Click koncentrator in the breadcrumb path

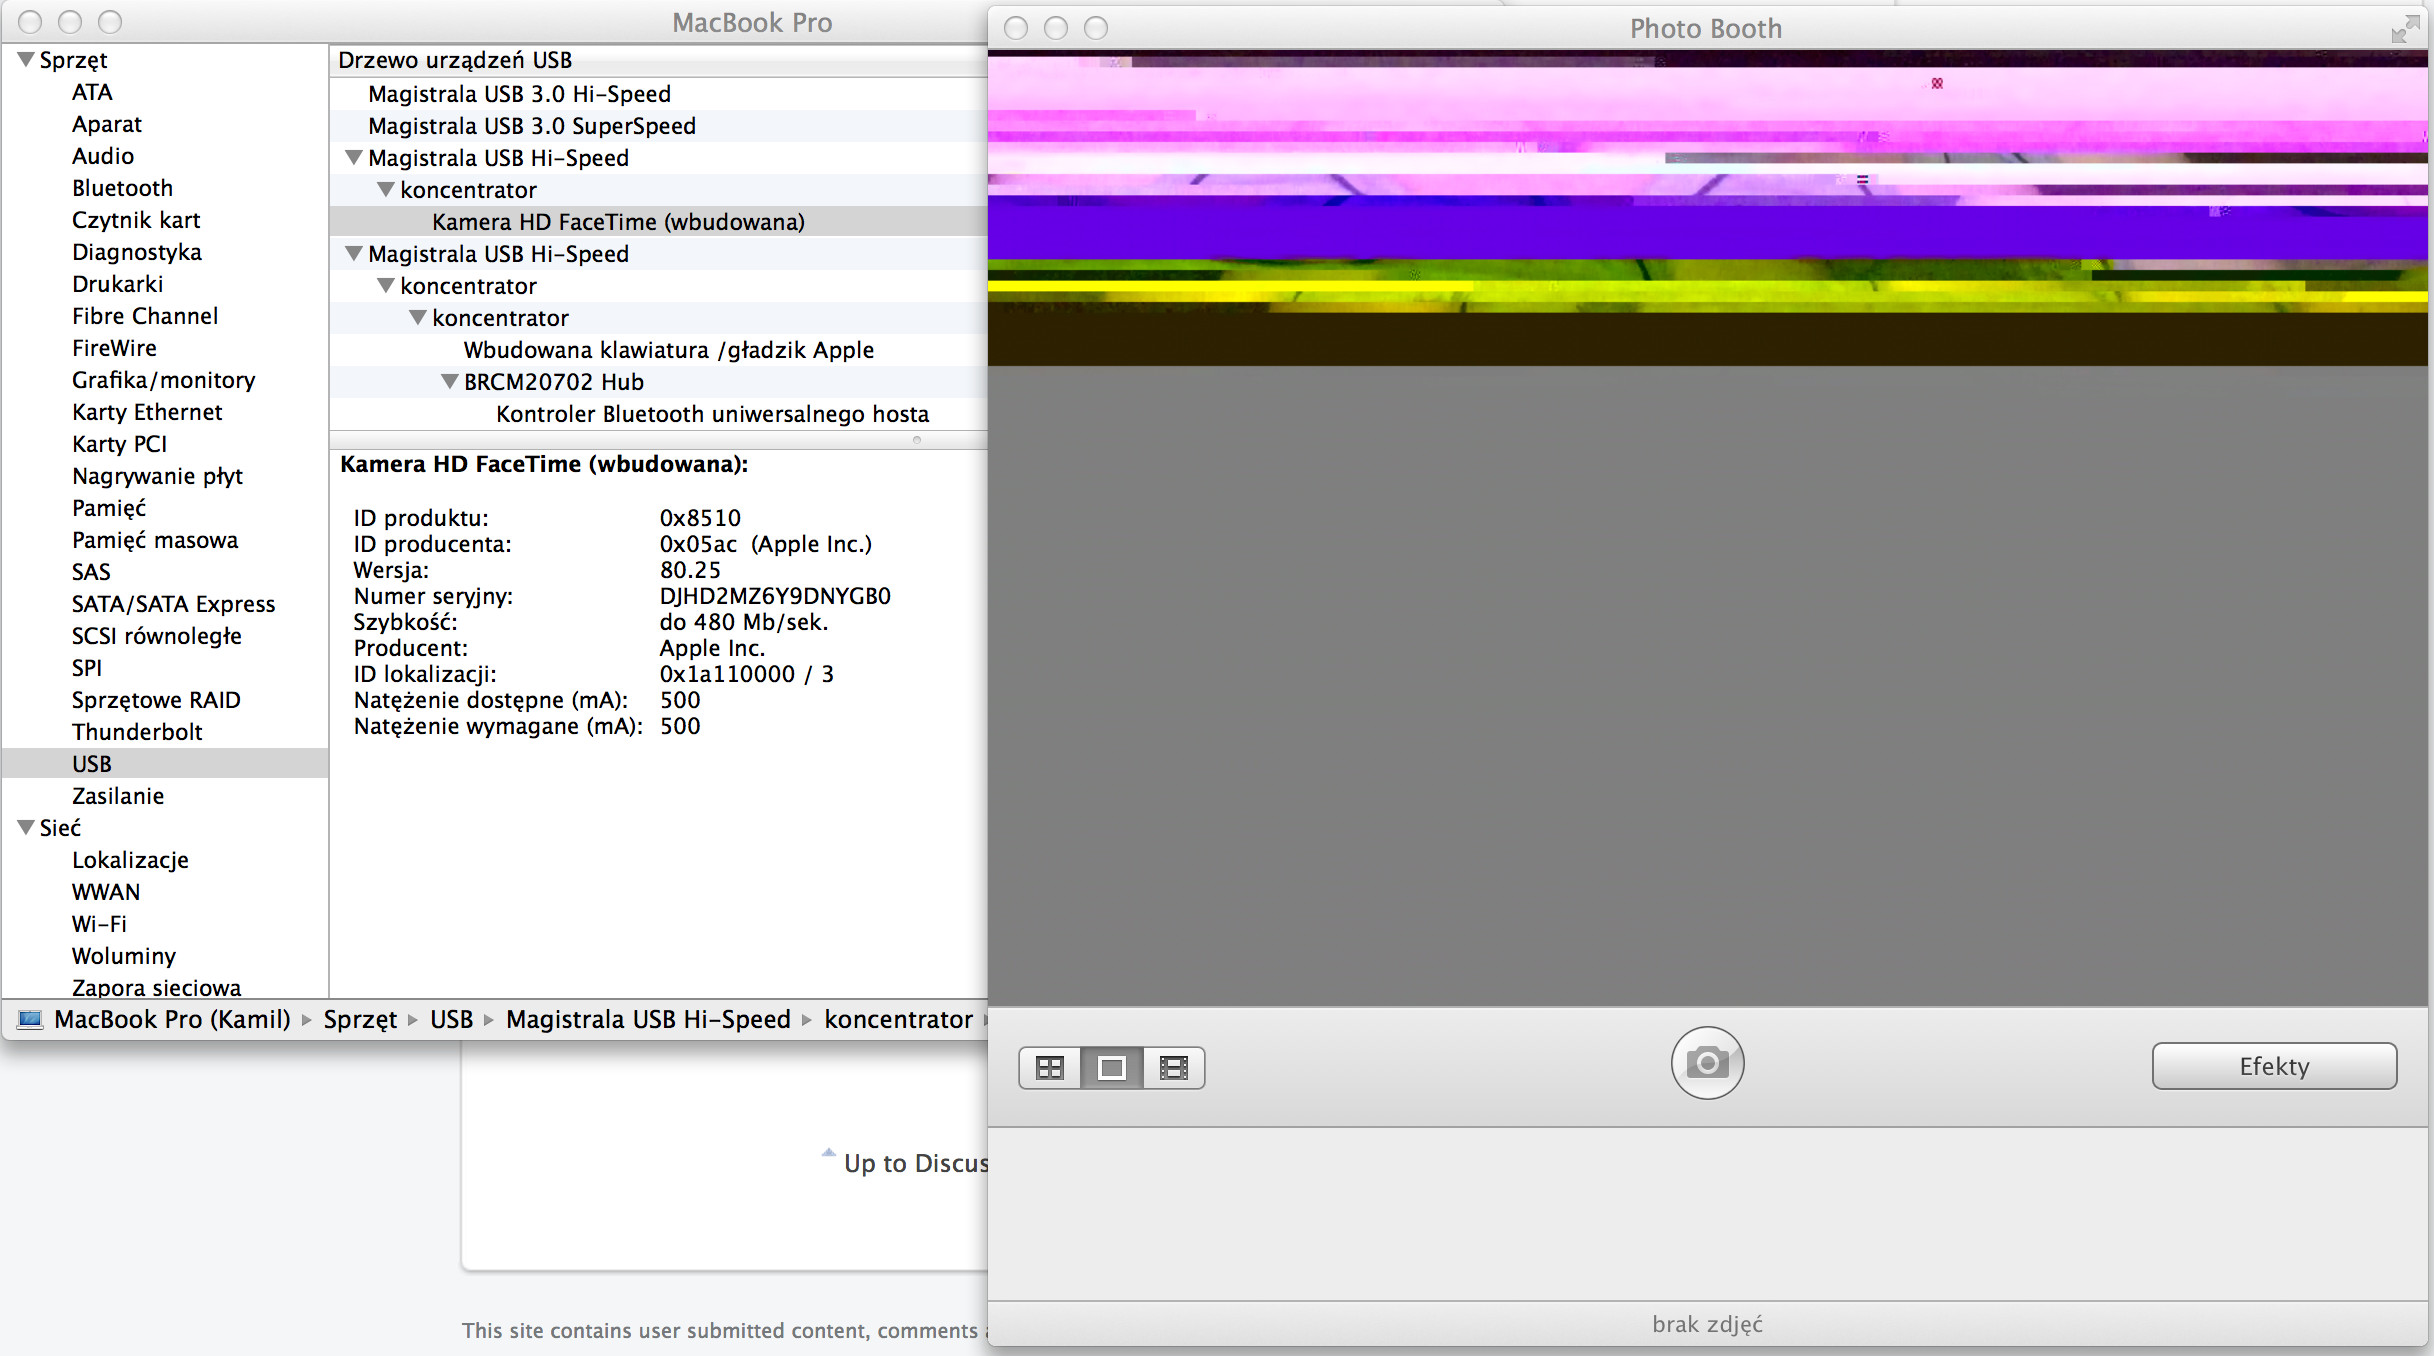click(x=897, y=1019)
